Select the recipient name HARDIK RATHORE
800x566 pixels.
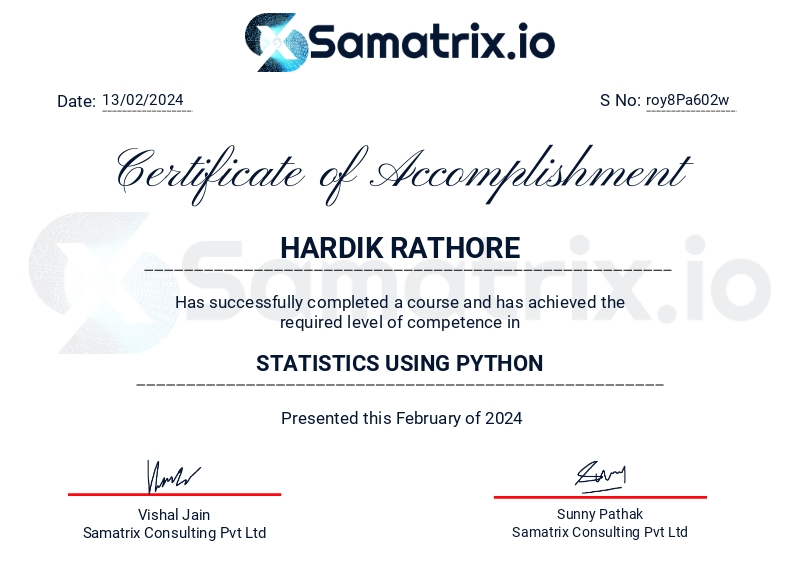coord(400,248)
